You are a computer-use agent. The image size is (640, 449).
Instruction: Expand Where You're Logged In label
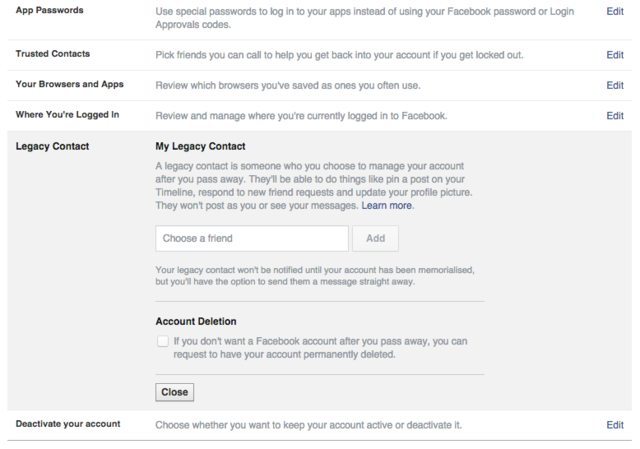[68, 115]
